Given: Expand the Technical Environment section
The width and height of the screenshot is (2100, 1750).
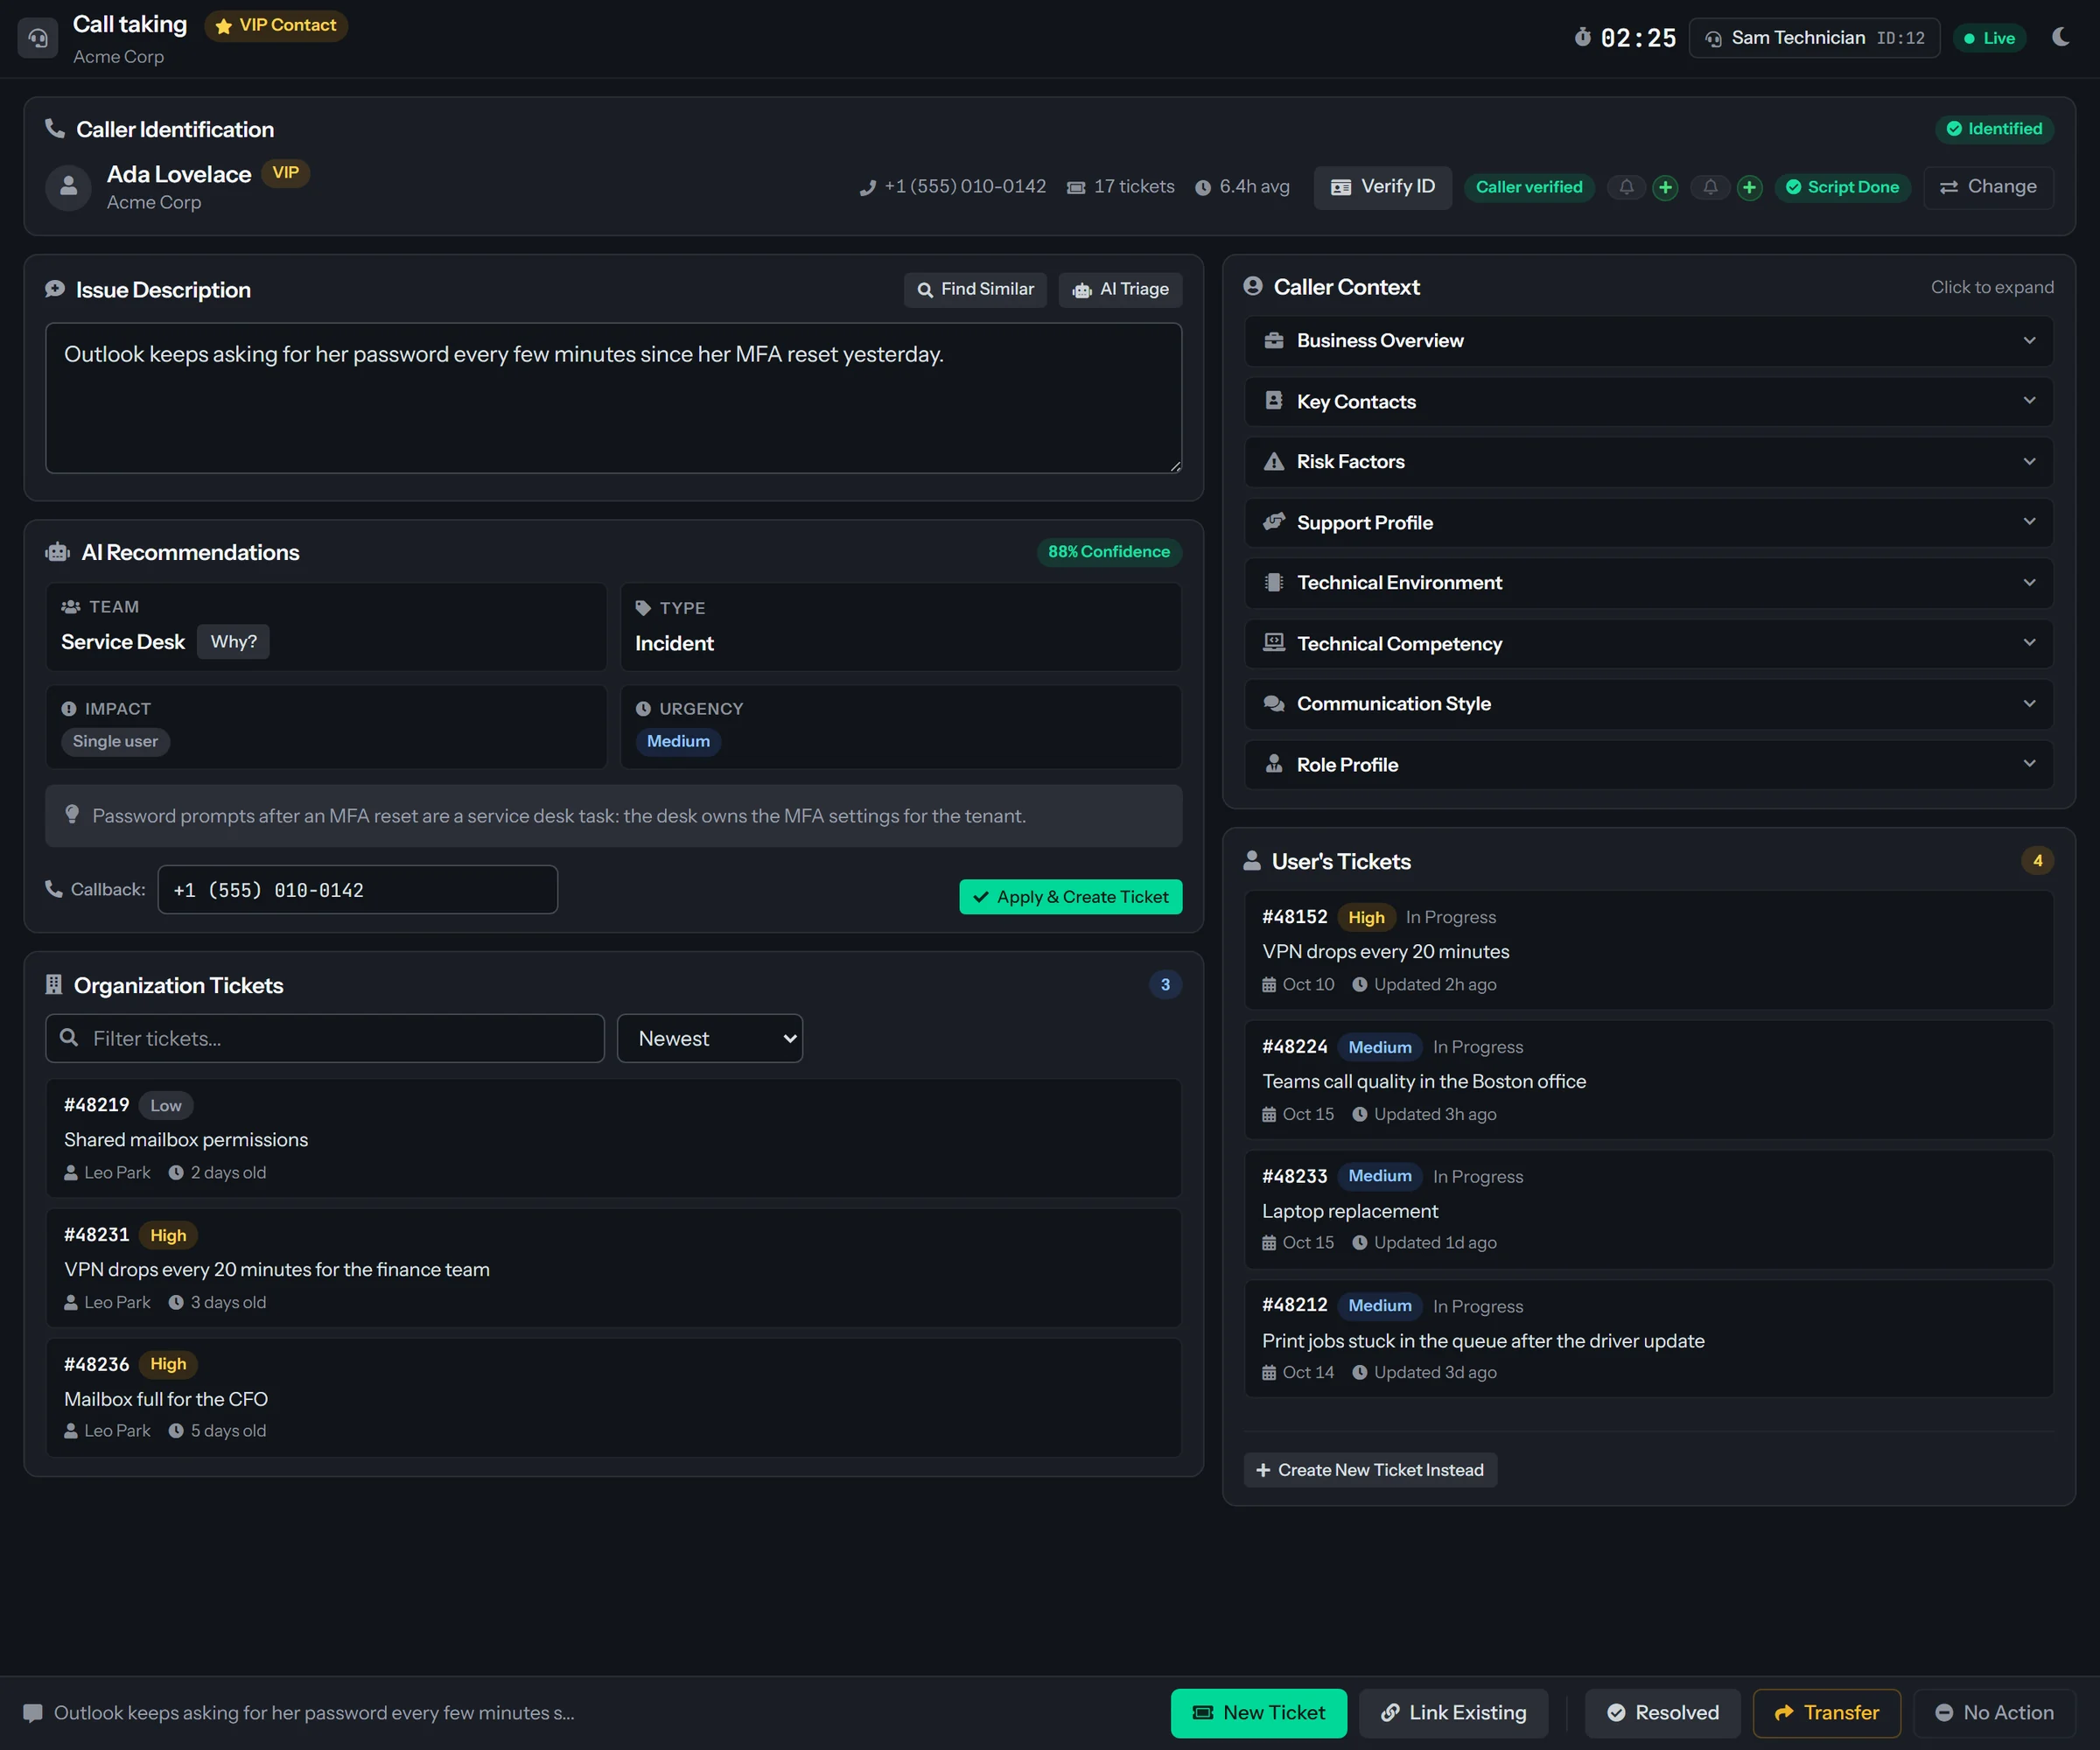Looking at the screenshot, I should click(1648, 583).
